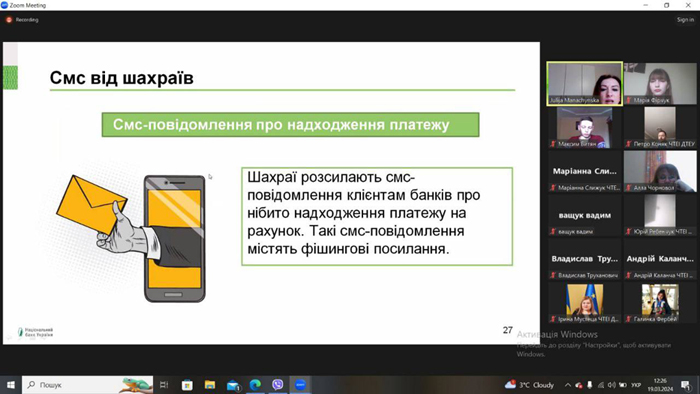Launch Microsoft Edge from the taskbar
The width and height of the screenshot is (700, 394).
point(255,384)
